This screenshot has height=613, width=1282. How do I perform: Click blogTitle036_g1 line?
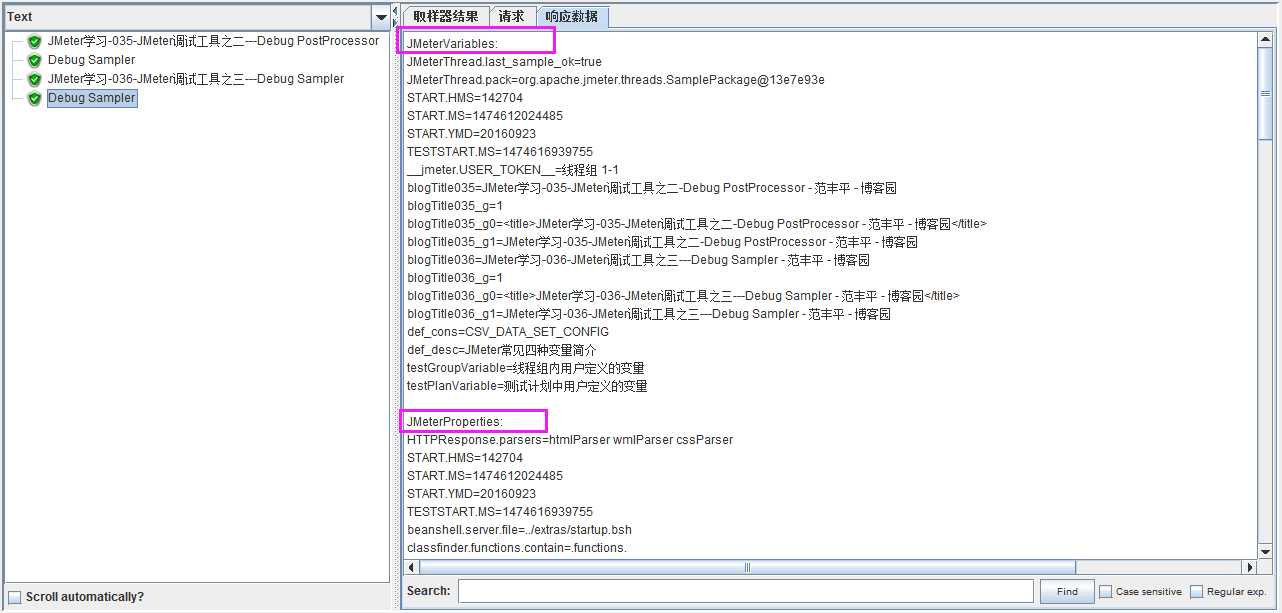point(649,314)
